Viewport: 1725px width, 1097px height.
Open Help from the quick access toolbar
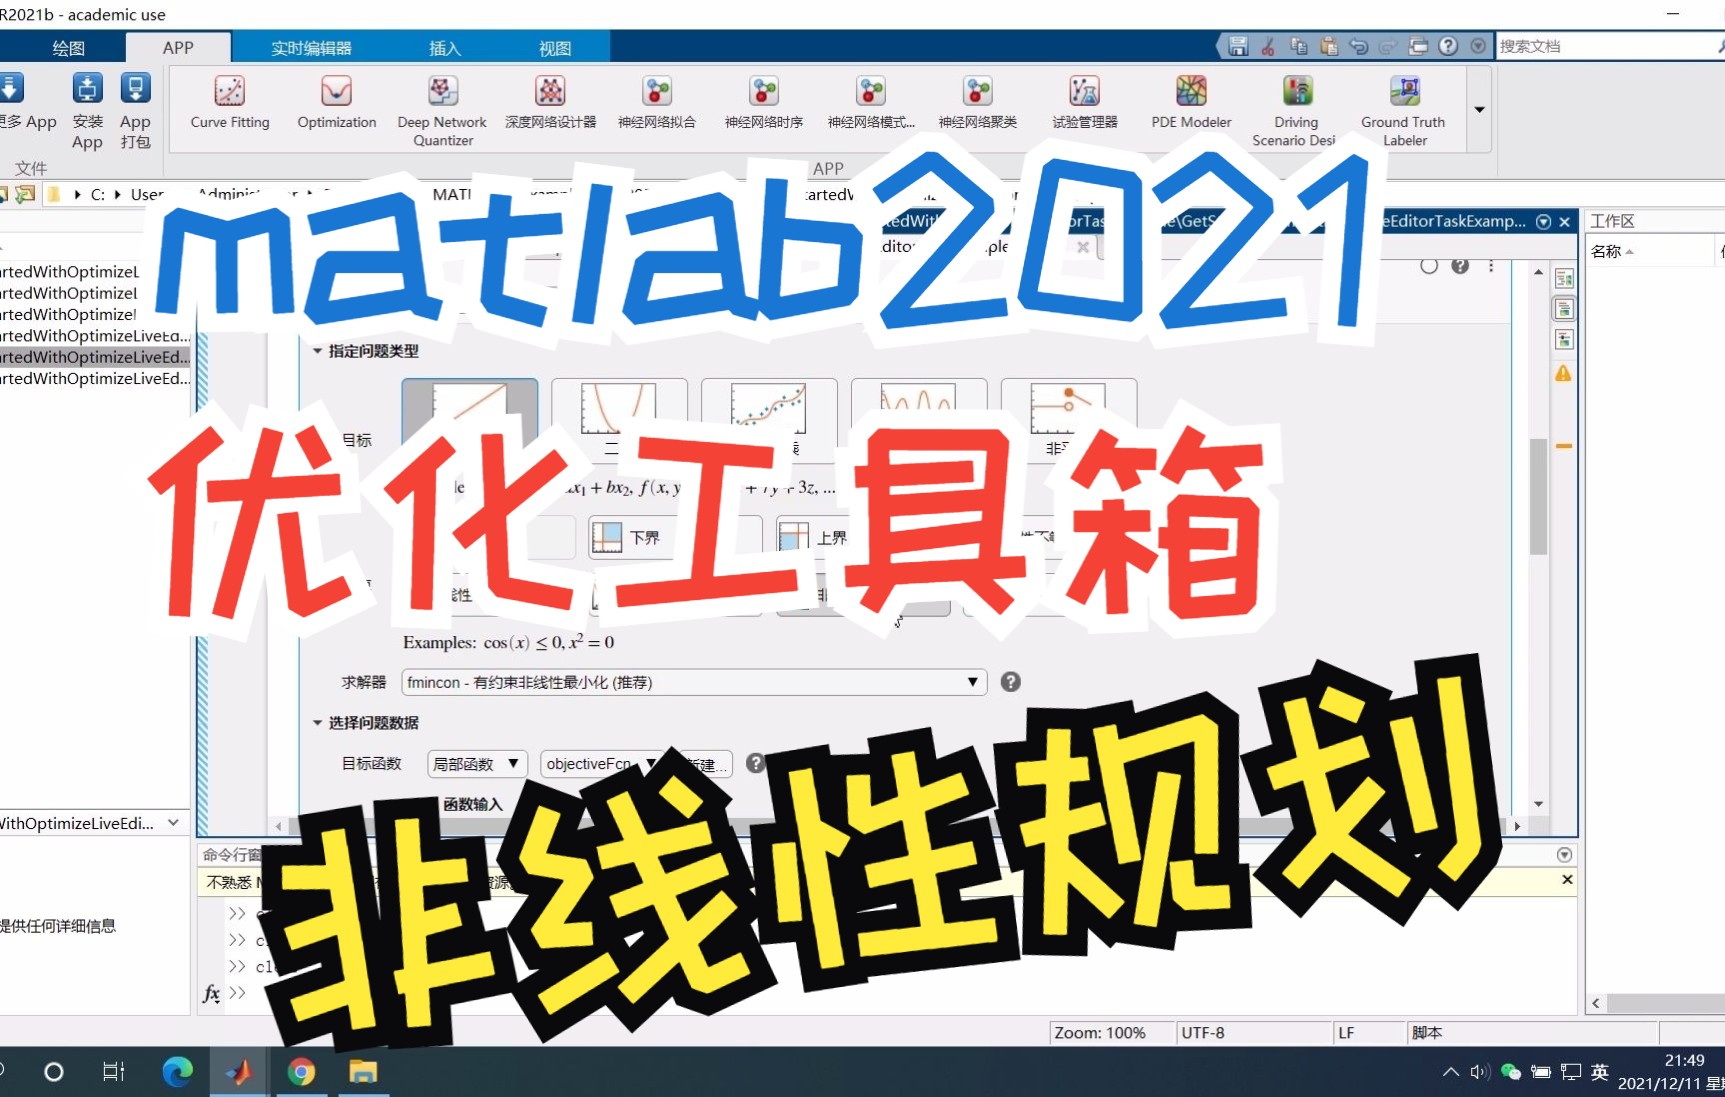pos(1448,46)
